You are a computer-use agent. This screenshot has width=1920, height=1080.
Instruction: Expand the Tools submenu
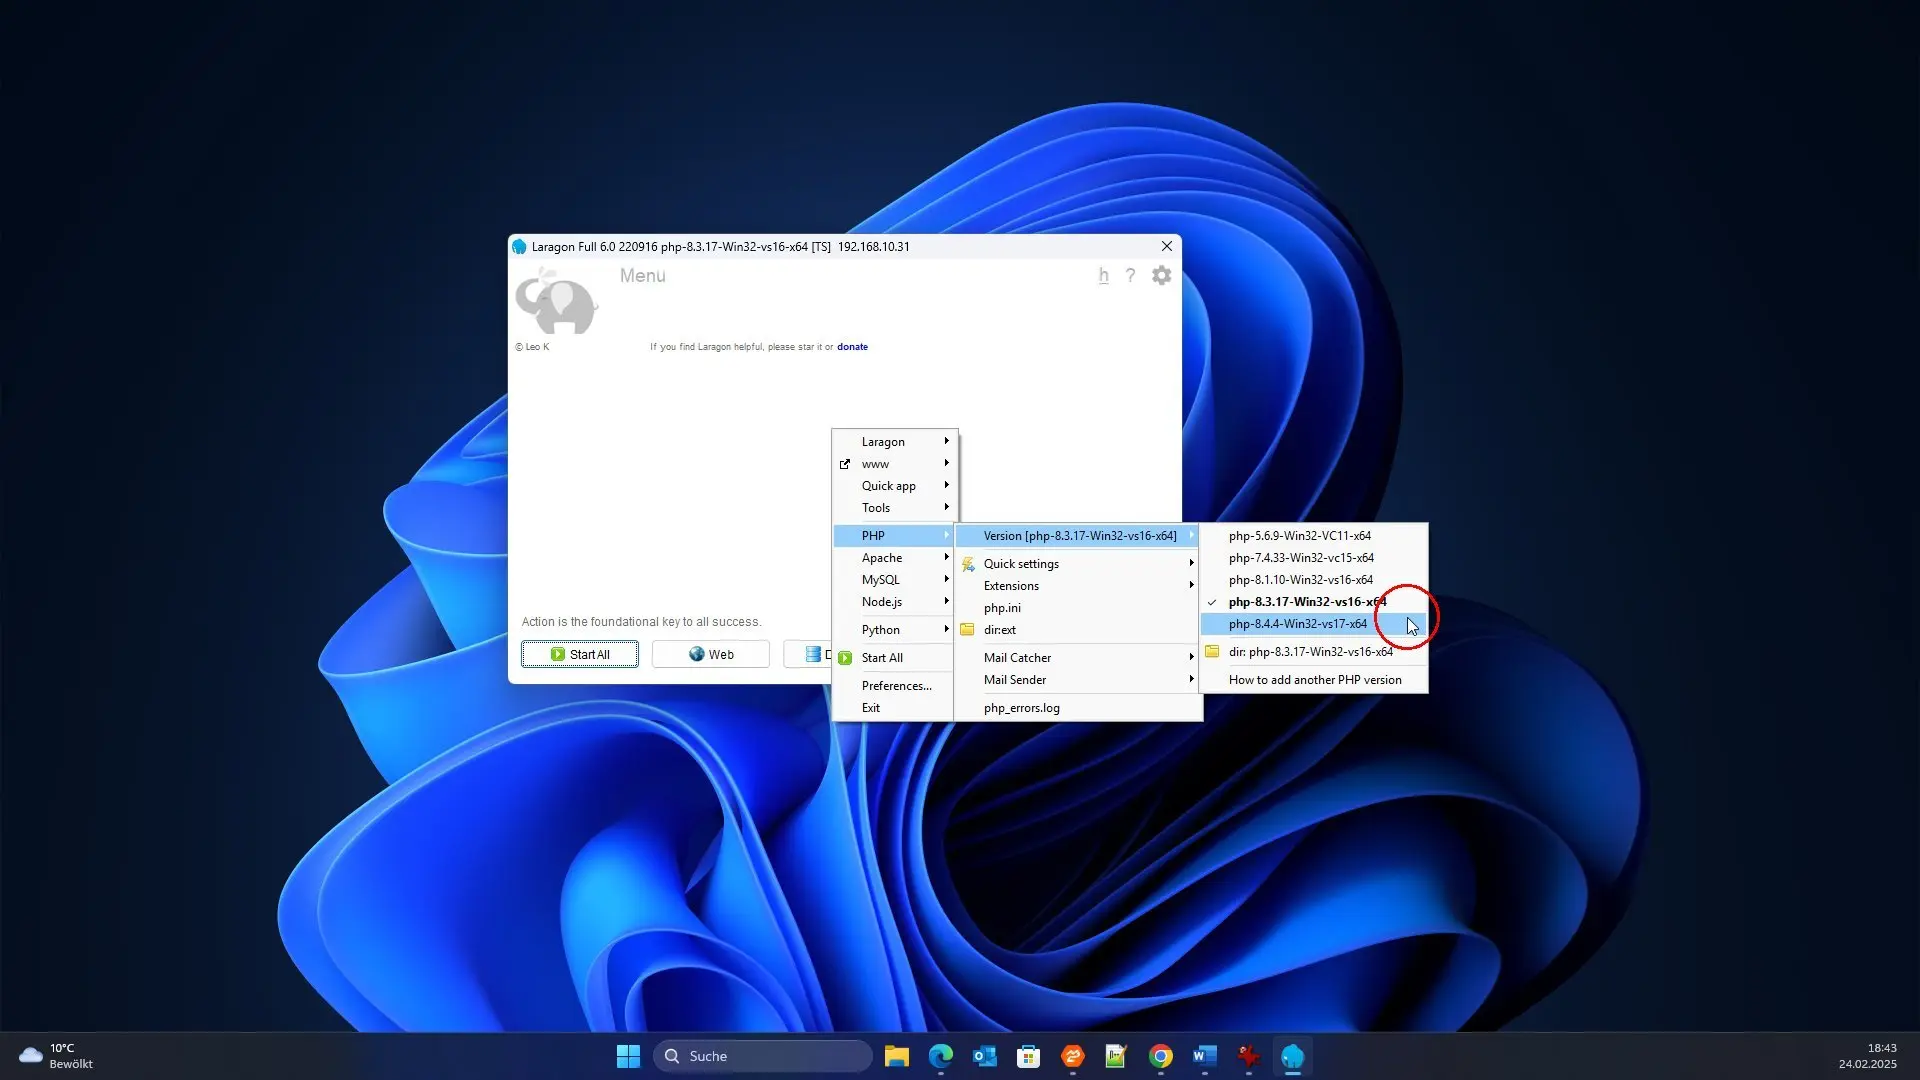pyautogui.click(x=894, y=508)
